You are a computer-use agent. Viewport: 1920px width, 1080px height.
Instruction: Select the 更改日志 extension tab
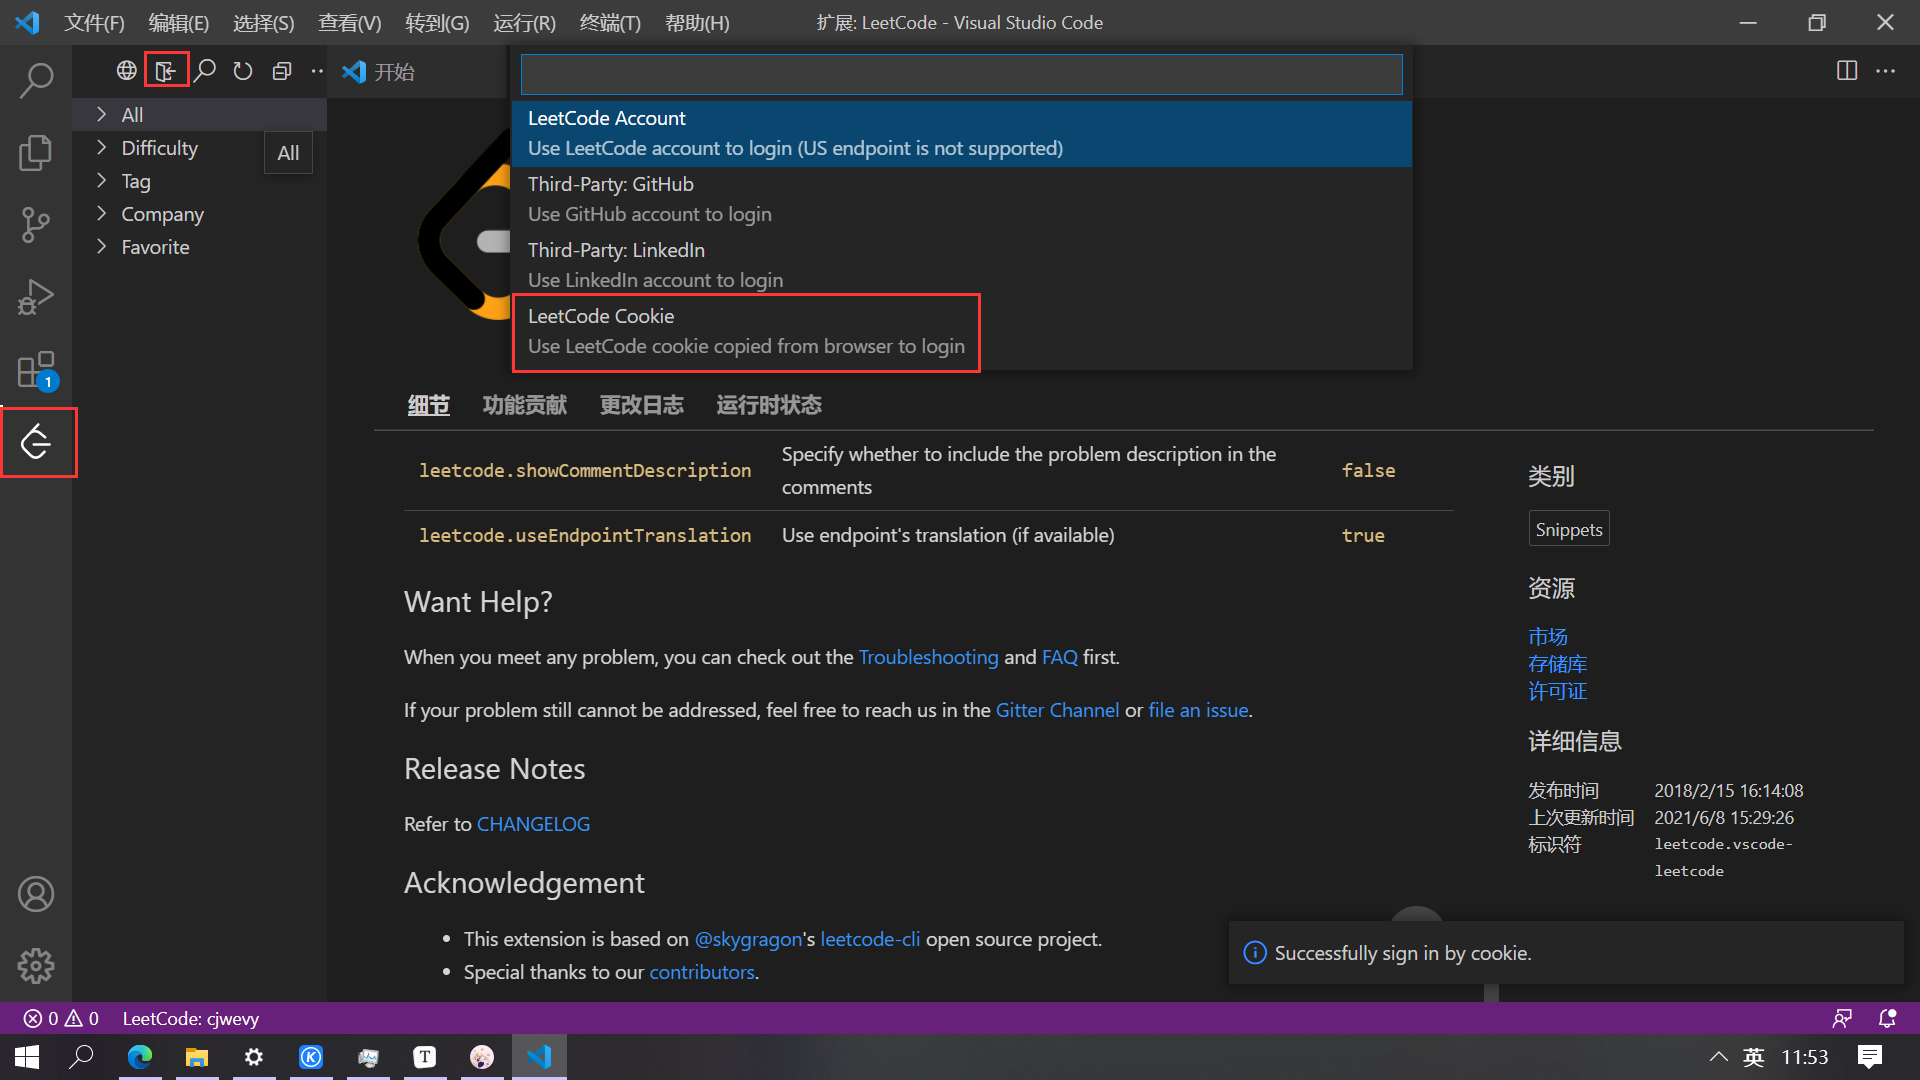point(641,405)
